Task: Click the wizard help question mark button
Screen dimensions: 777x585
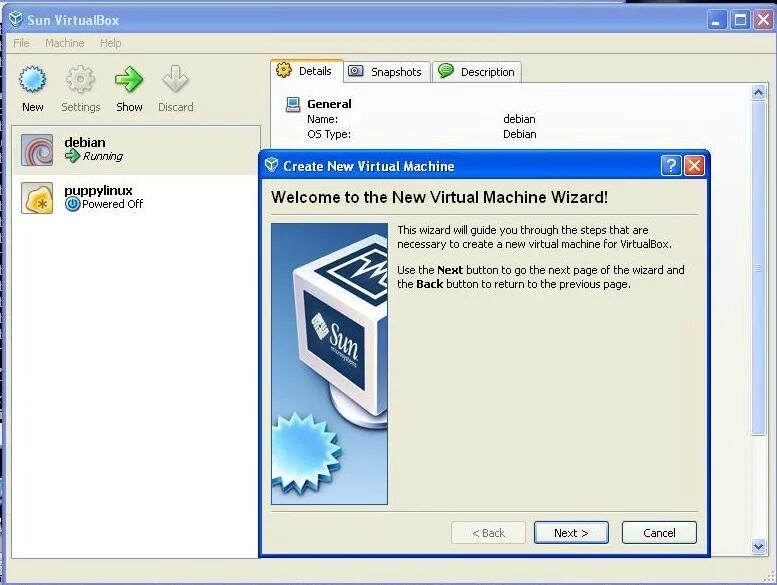Action: tap(671, 165)
